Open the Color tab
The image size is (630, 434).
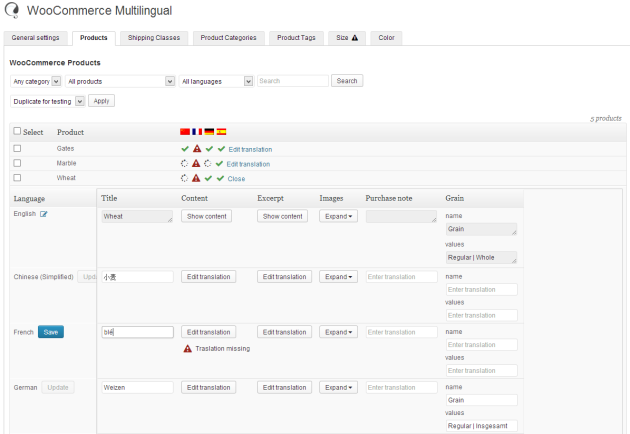(386, 38)
